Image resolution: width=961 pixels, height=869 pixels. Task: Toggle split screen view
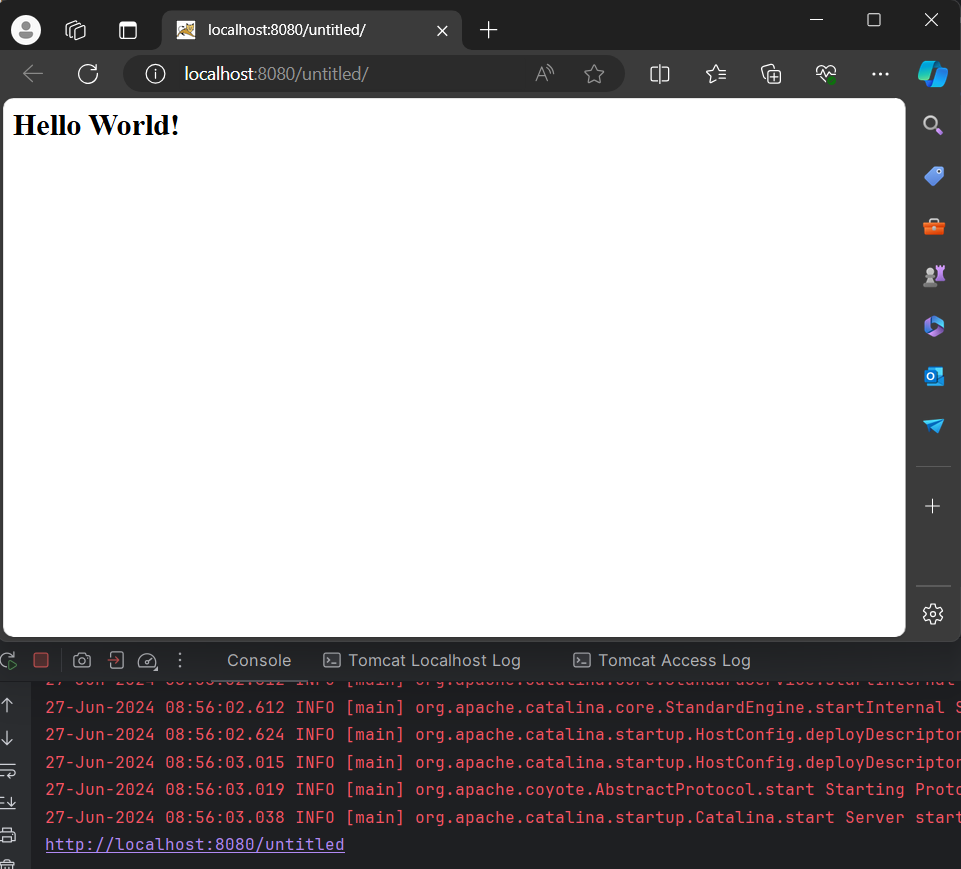pos(659,74)
